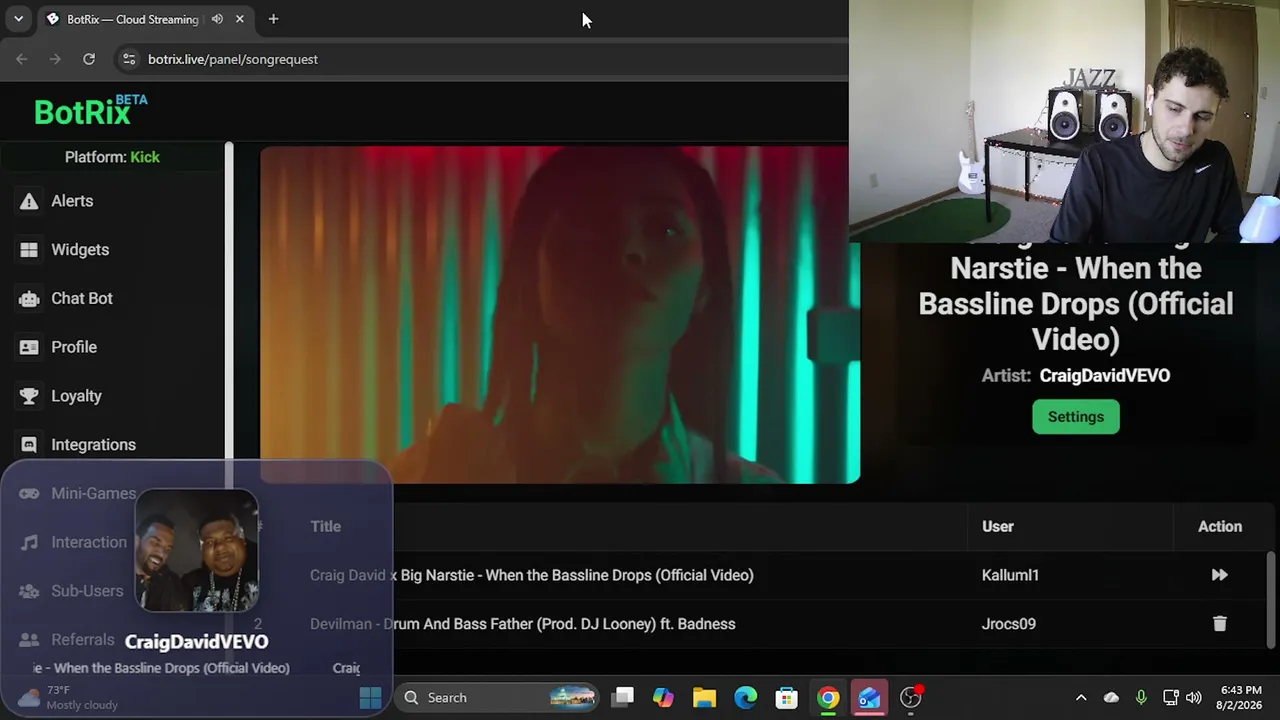Open Task View on the taskbar
This screenshot has width=1280, height=720.
click(623, 697)
